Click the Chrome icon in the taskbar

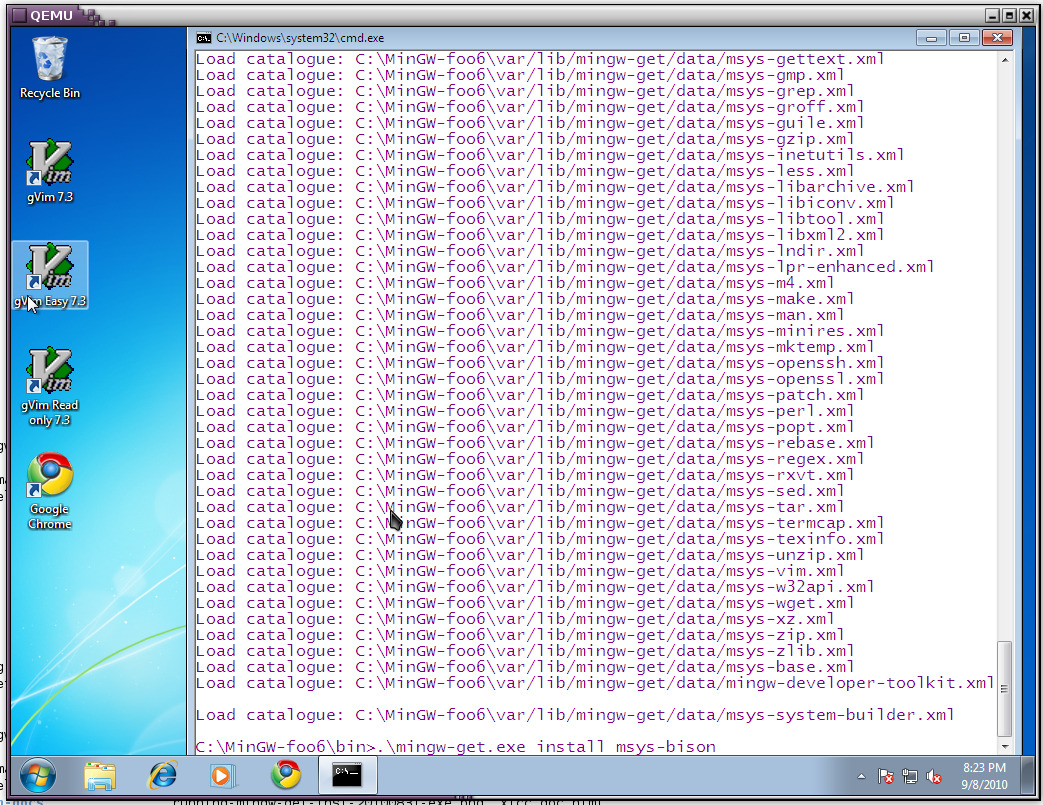click(x=285, y=775)
